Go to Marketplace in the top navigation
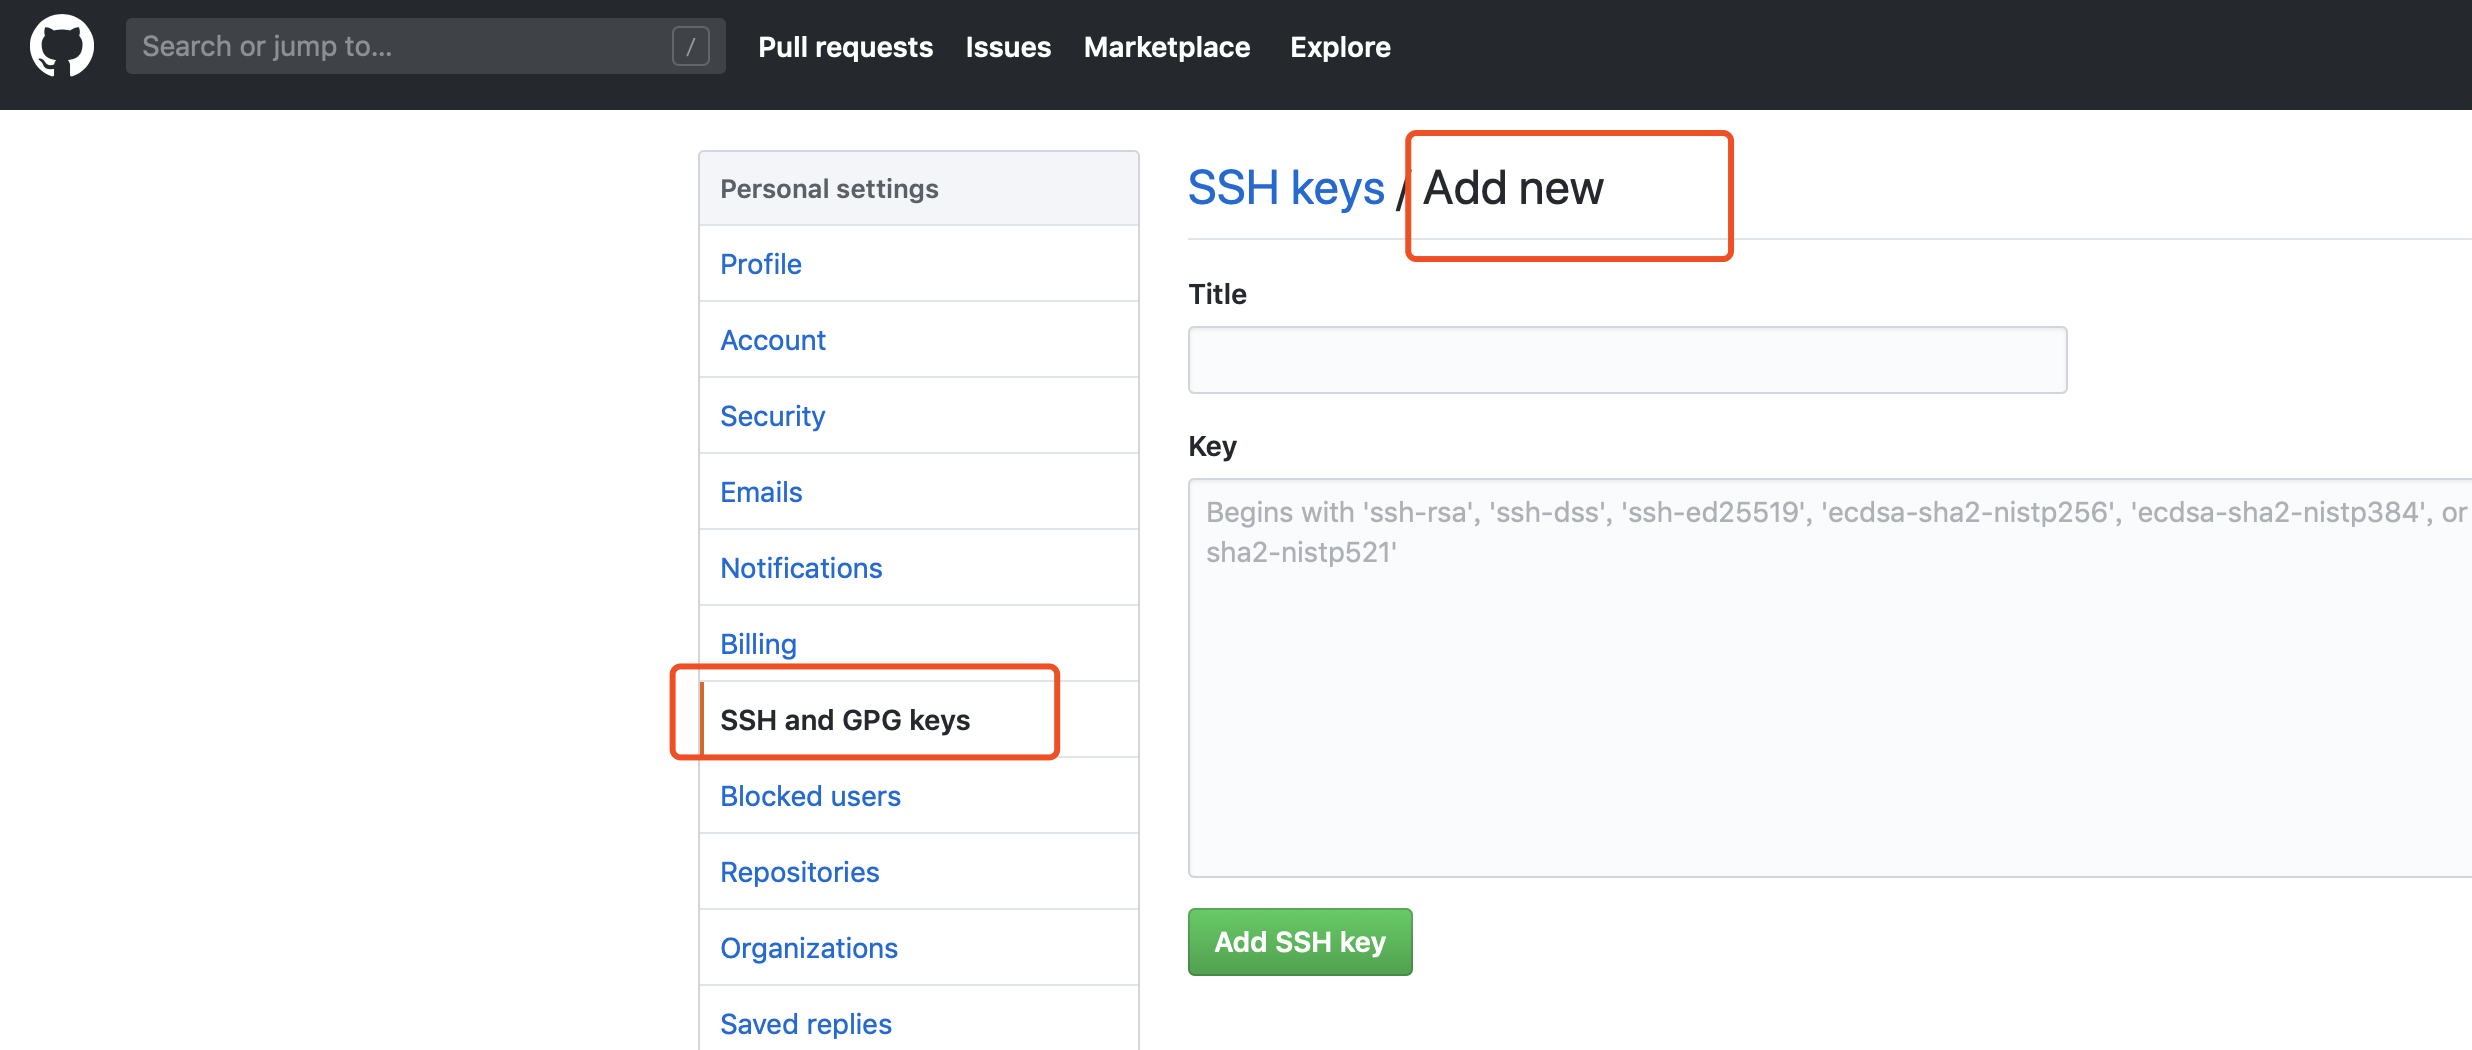 pos(1167,47)
